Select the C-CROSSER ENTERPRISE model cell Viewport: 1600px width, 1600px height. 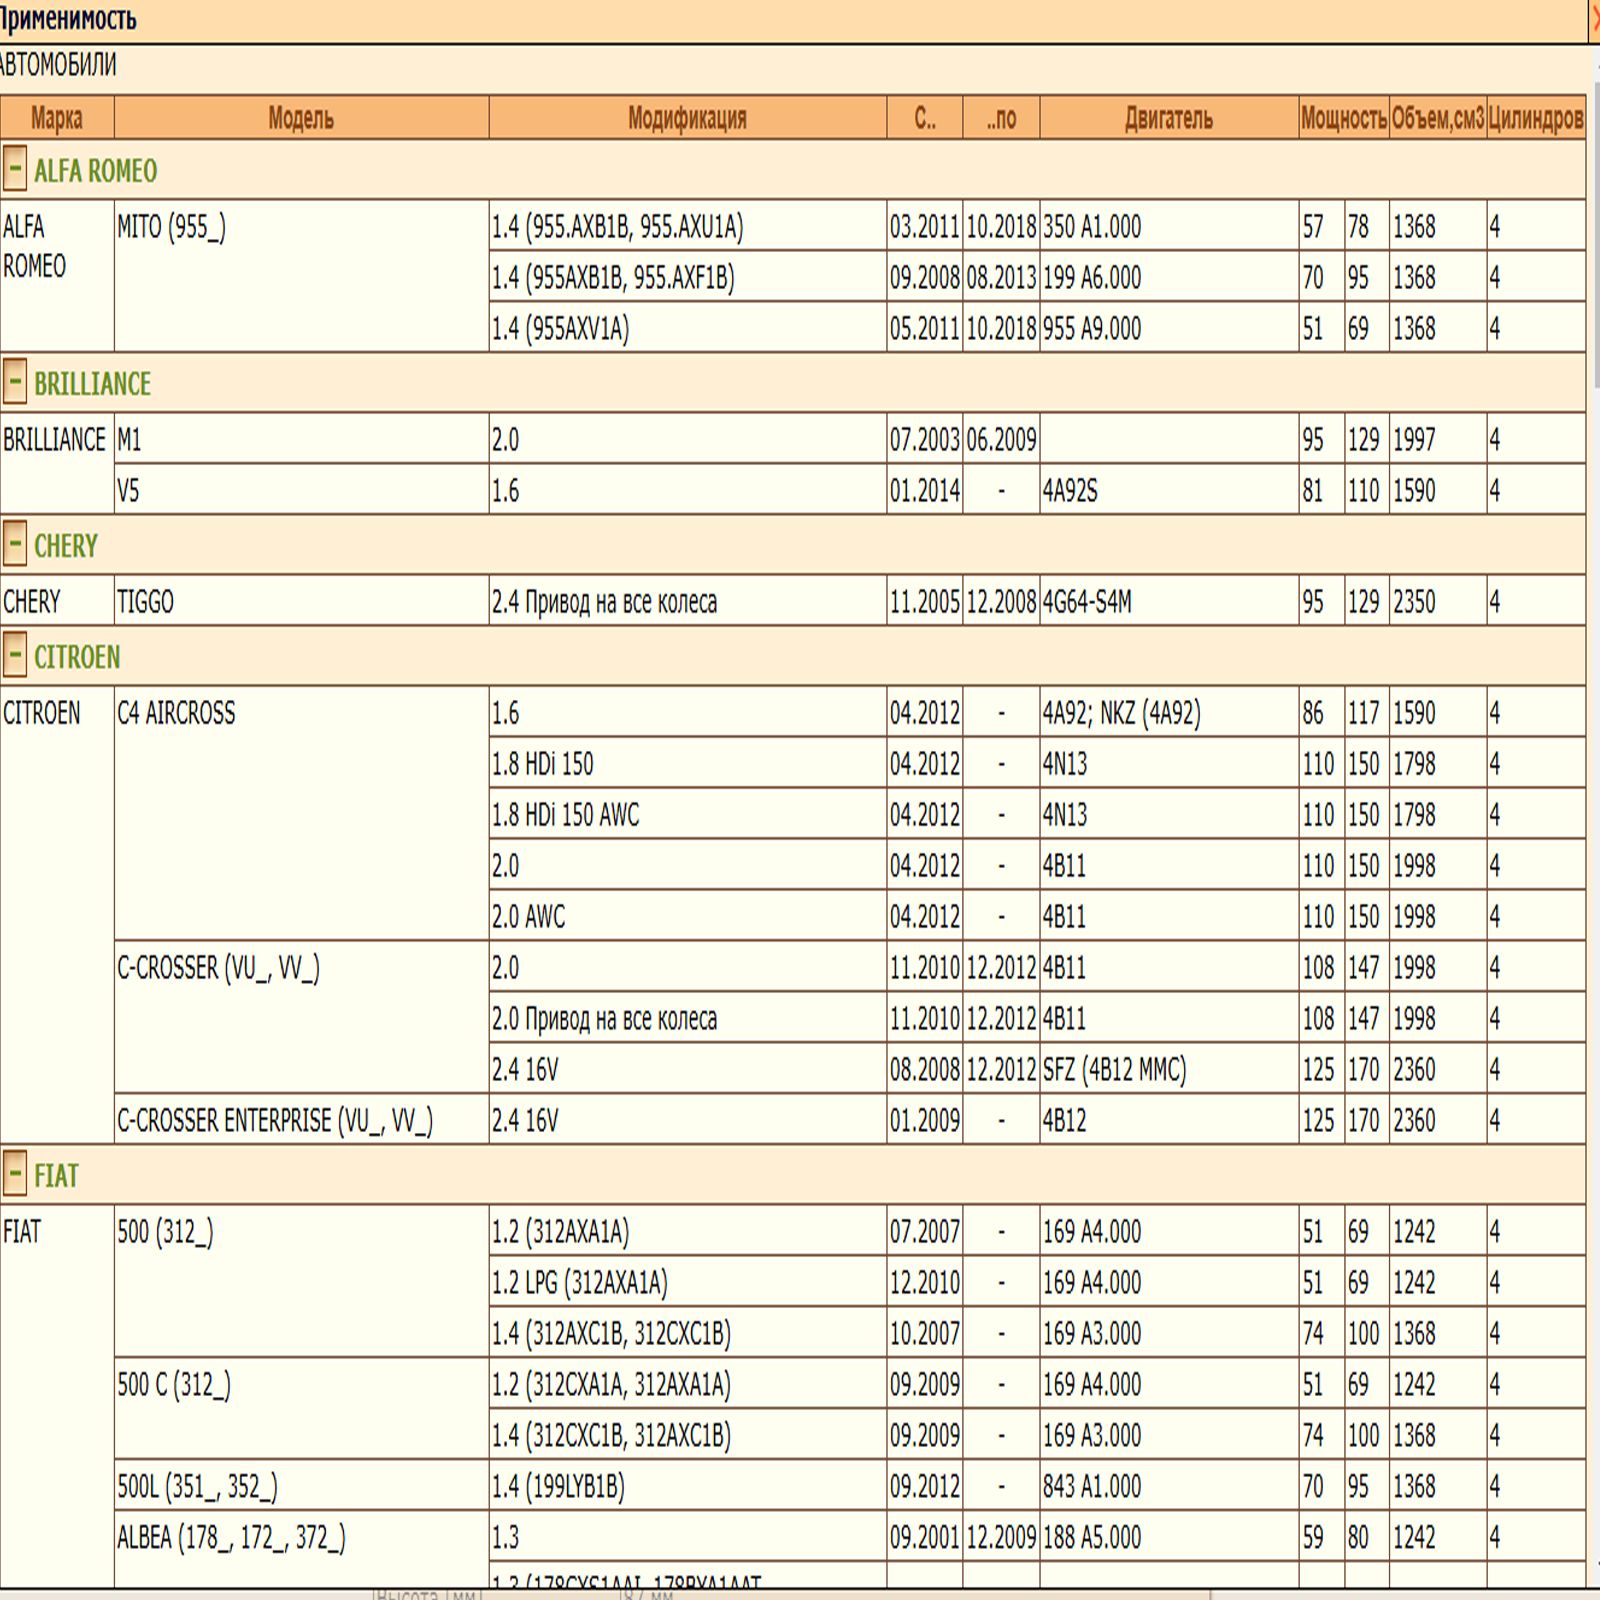pyautogui.click(x=275, y=1121)
